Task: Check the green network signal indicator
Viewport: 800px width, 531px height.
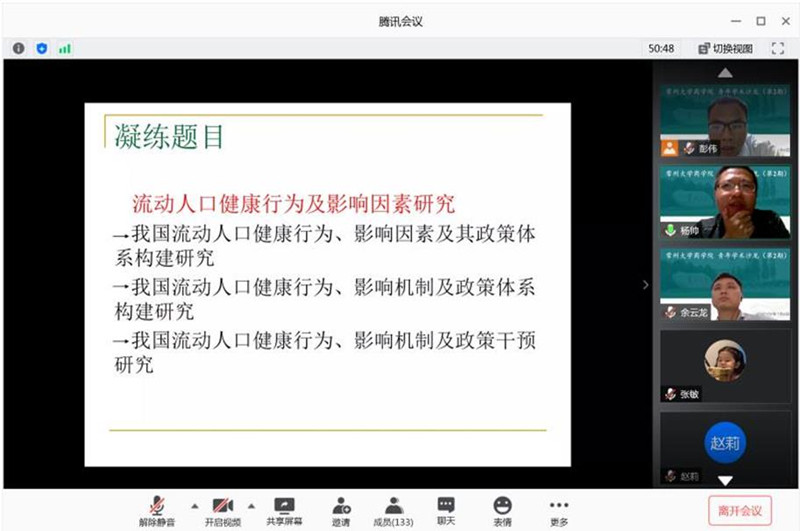Action: pos(65,48)
